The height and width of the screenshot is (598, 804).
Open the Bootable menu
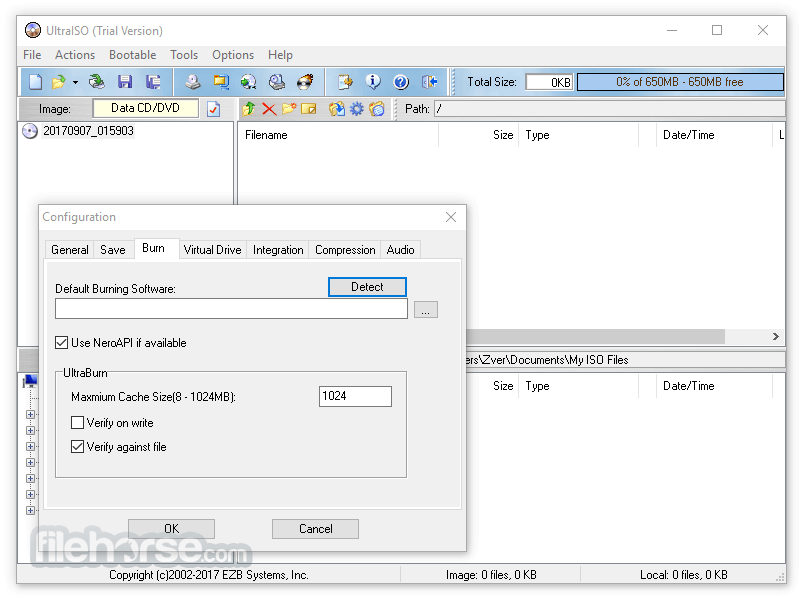(x=132, y=55)
